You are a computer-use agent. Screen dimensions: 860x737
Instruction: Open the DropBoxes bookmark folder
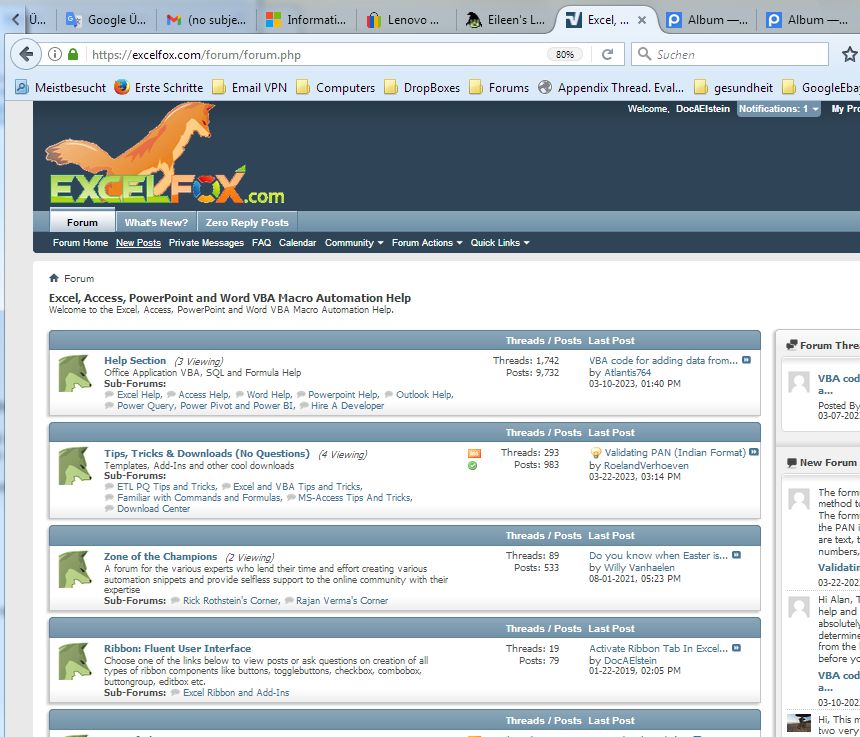click(422, 88)
